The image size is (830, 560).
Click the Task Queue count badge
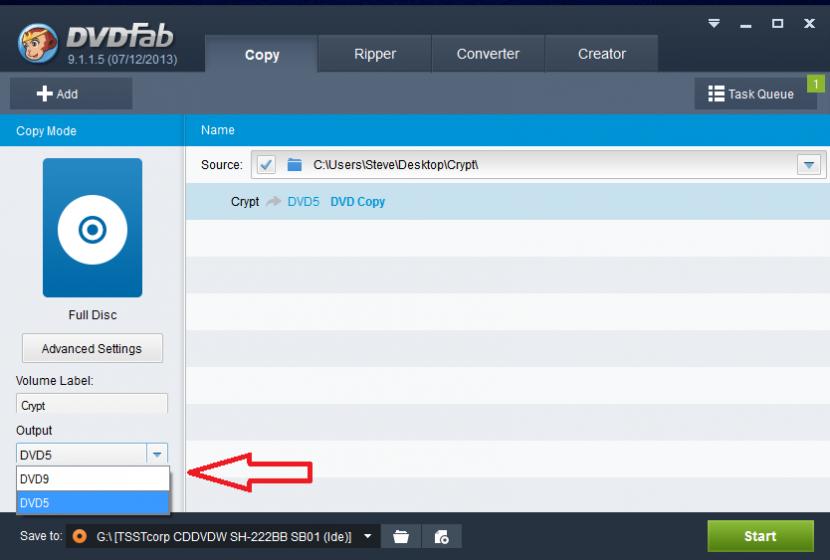pyautogui.click(x=815, y=84)
